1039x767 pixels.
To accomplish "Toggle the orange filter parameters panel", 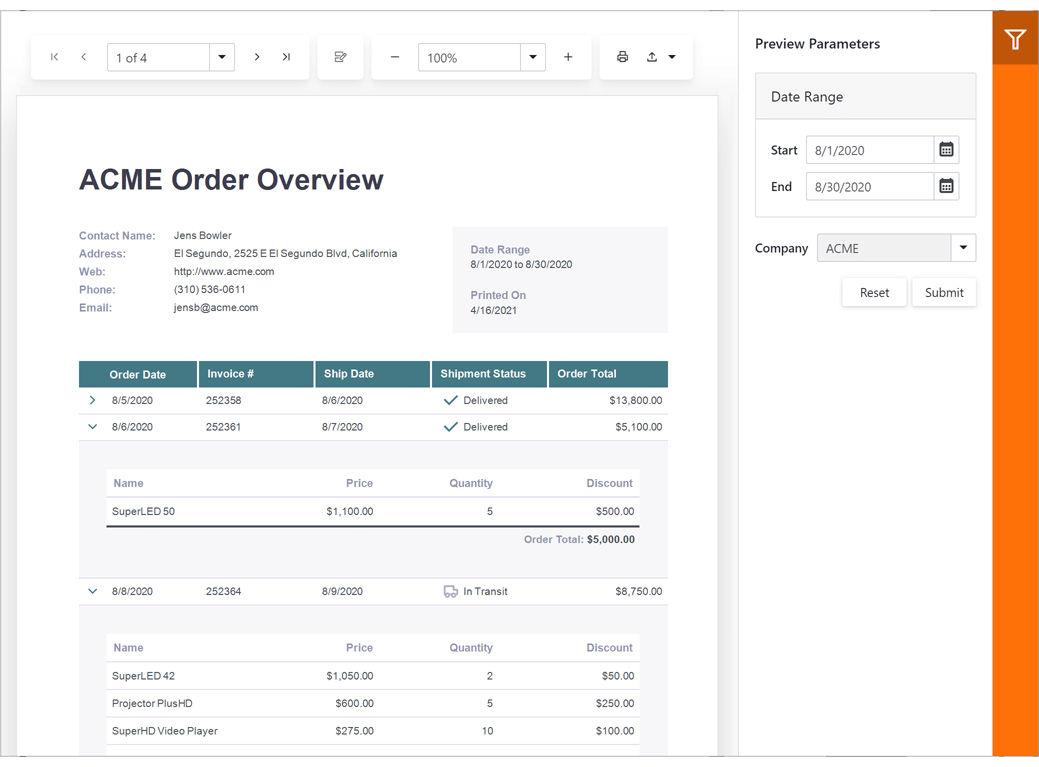I will point(1014,39).
